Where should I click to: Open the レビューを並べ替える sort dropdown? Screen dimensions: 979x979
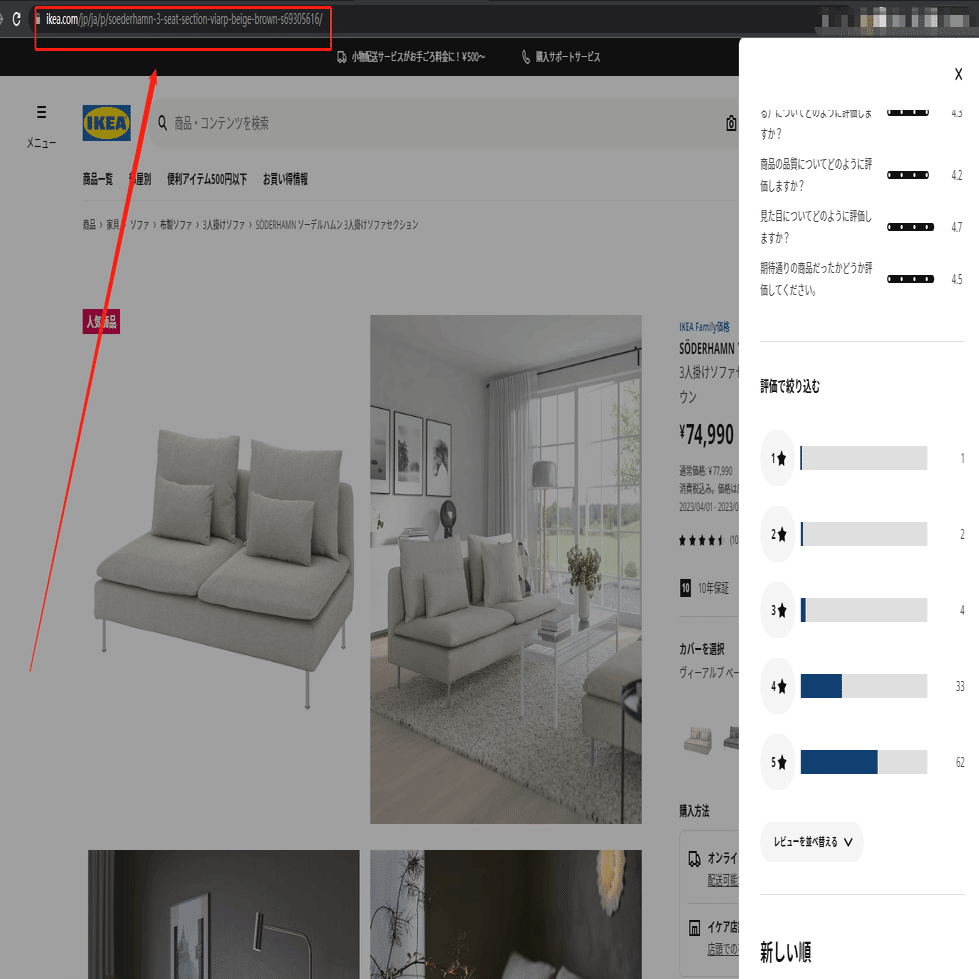coord(812,842)
